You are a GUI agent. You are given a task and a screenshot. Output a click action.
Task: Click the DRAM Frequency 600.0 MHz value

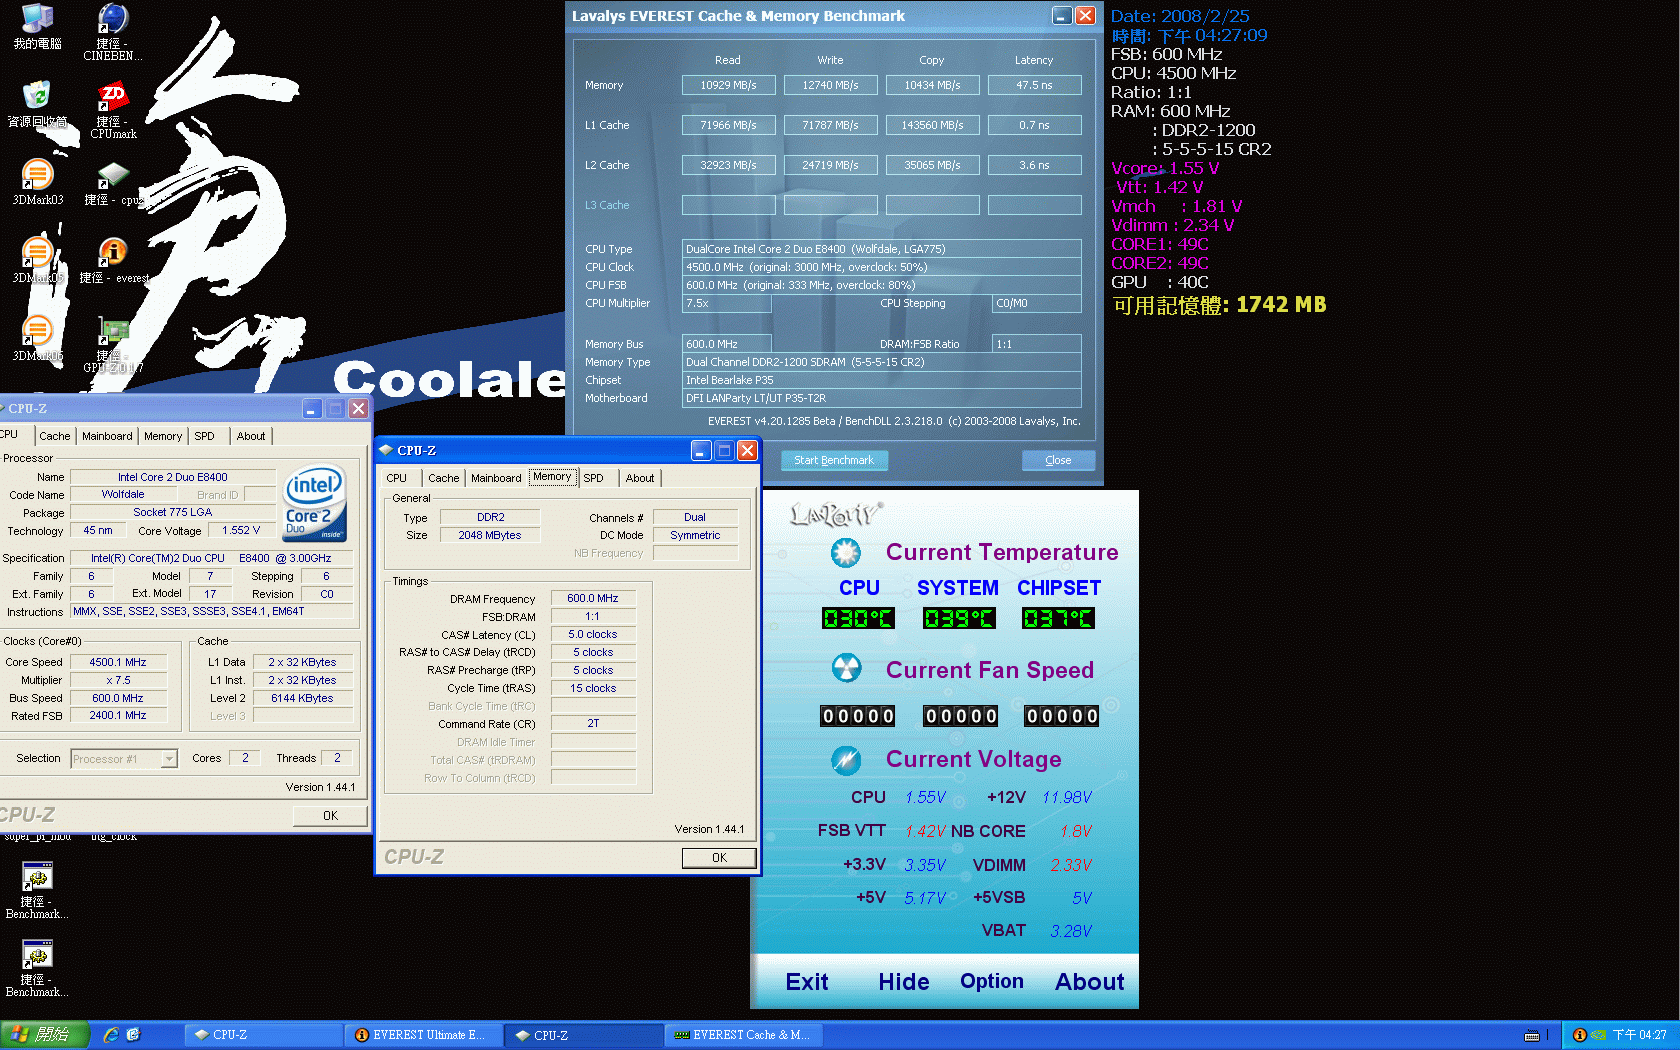click(x=593, y=598)
